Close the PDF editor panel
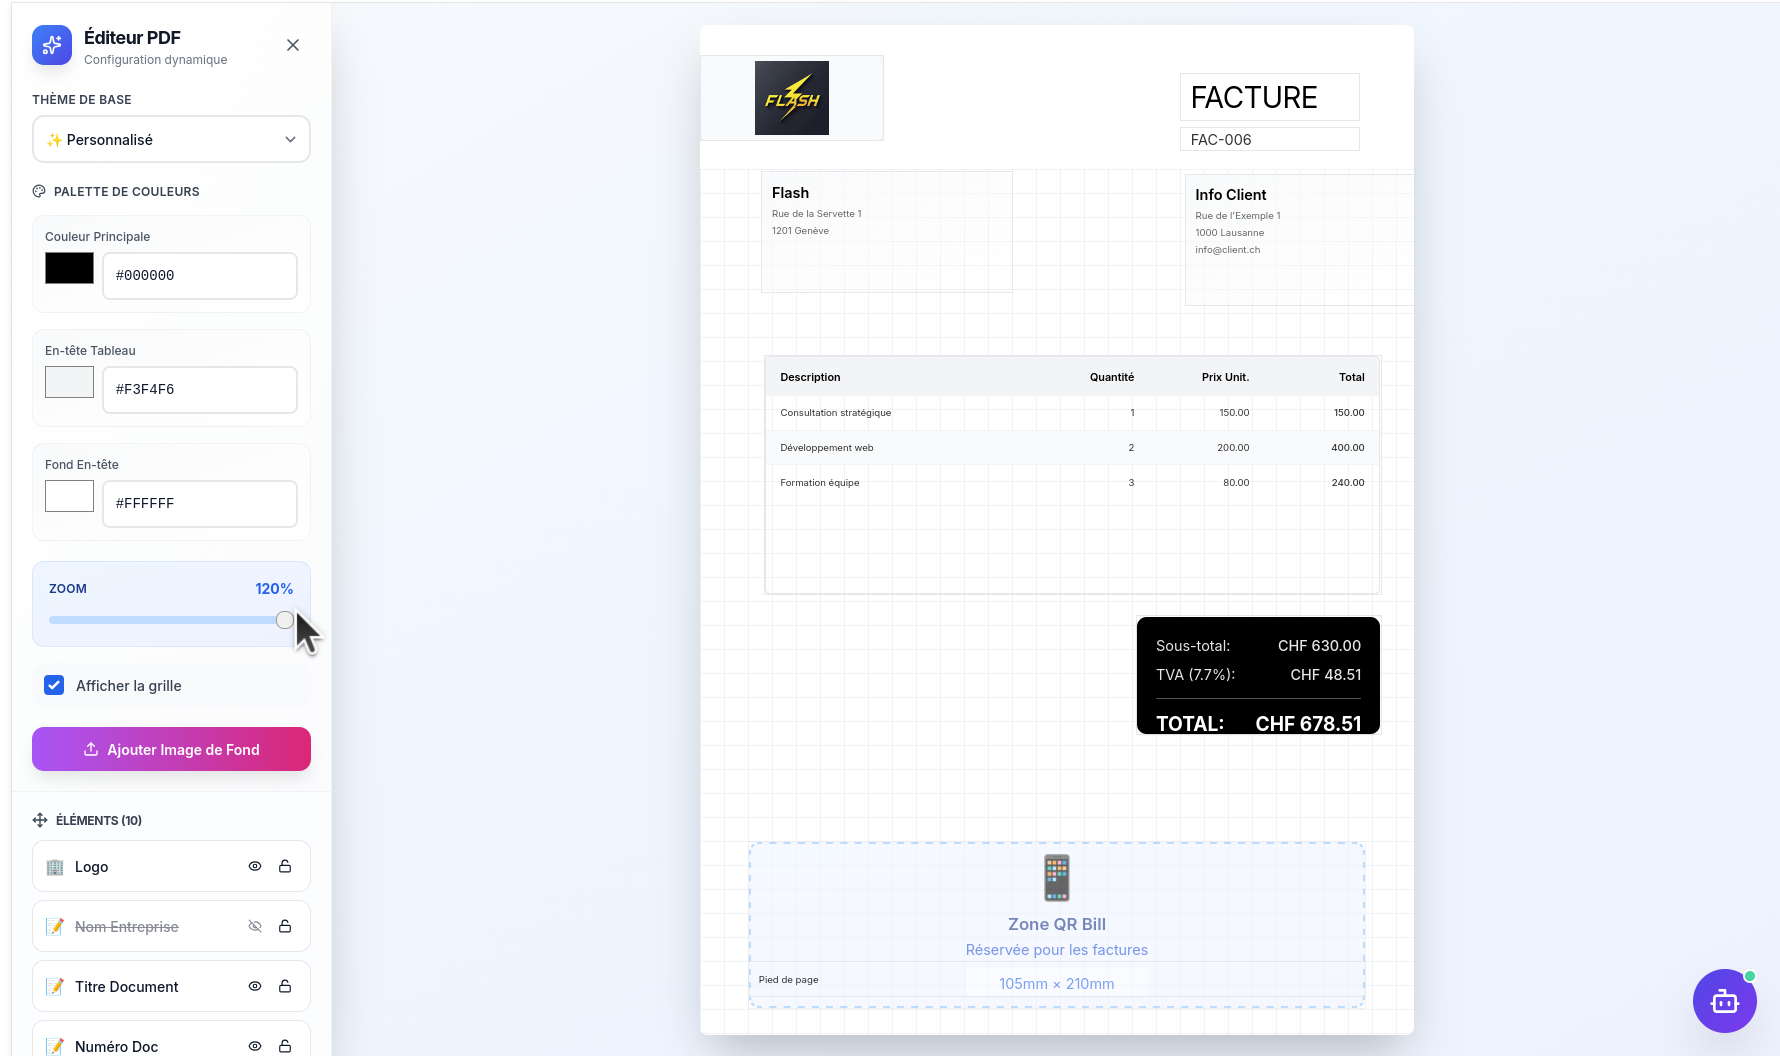Image resolution: width=1780 pixels, height=1056 pixels. [293, 45]
